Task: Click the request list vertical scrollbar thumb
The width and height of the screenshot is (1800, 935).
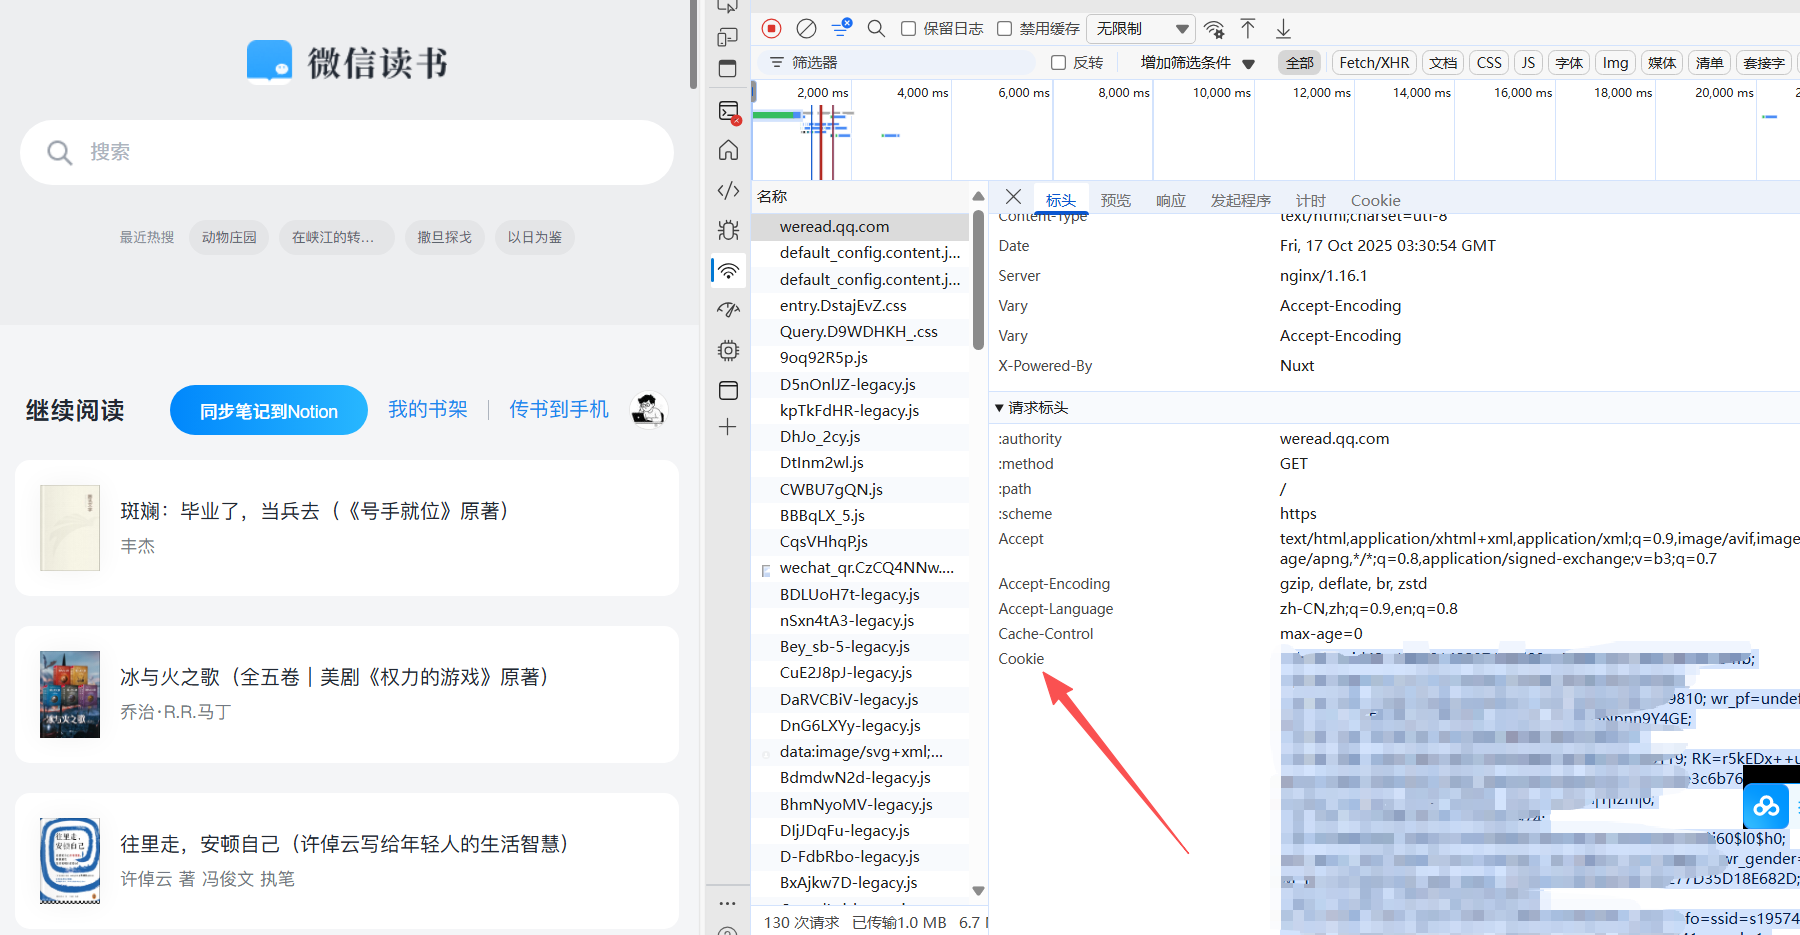Action: (x=978, y=280)
